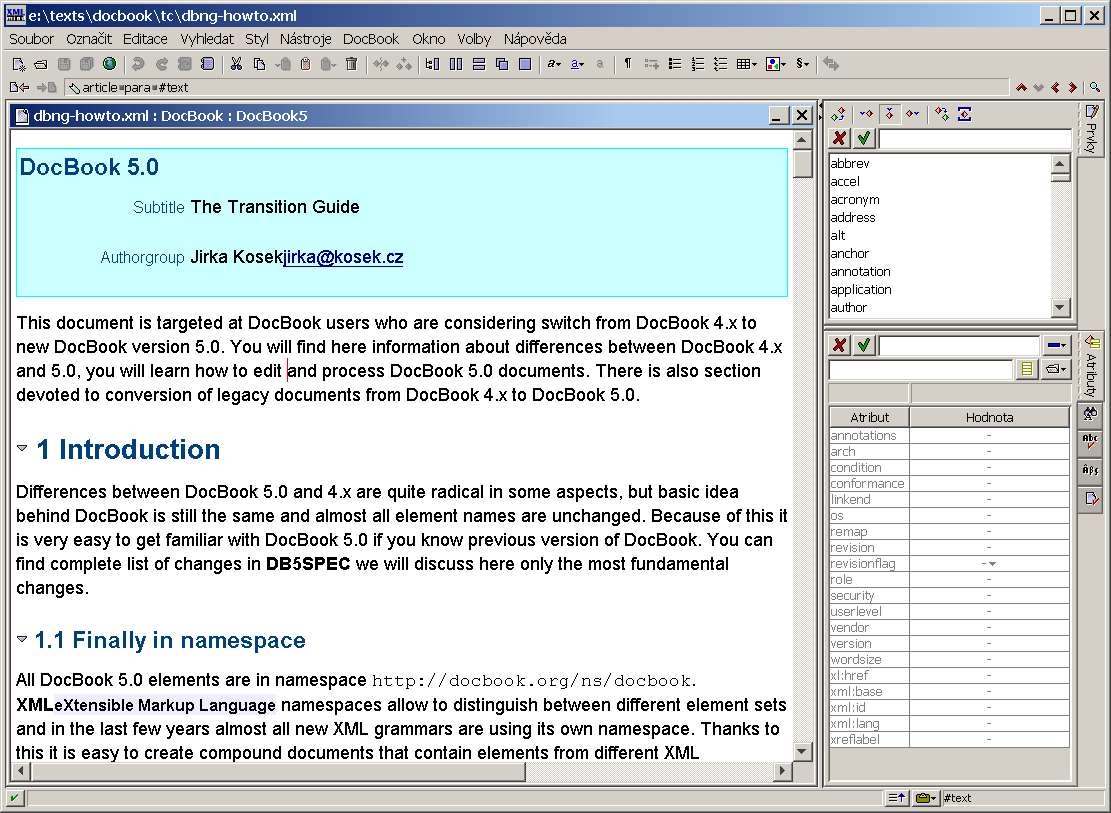Viewport: 1111px width, 813px height.
Task: Click the Paste clipboard toolbar icon
Action: coord(305,64)
